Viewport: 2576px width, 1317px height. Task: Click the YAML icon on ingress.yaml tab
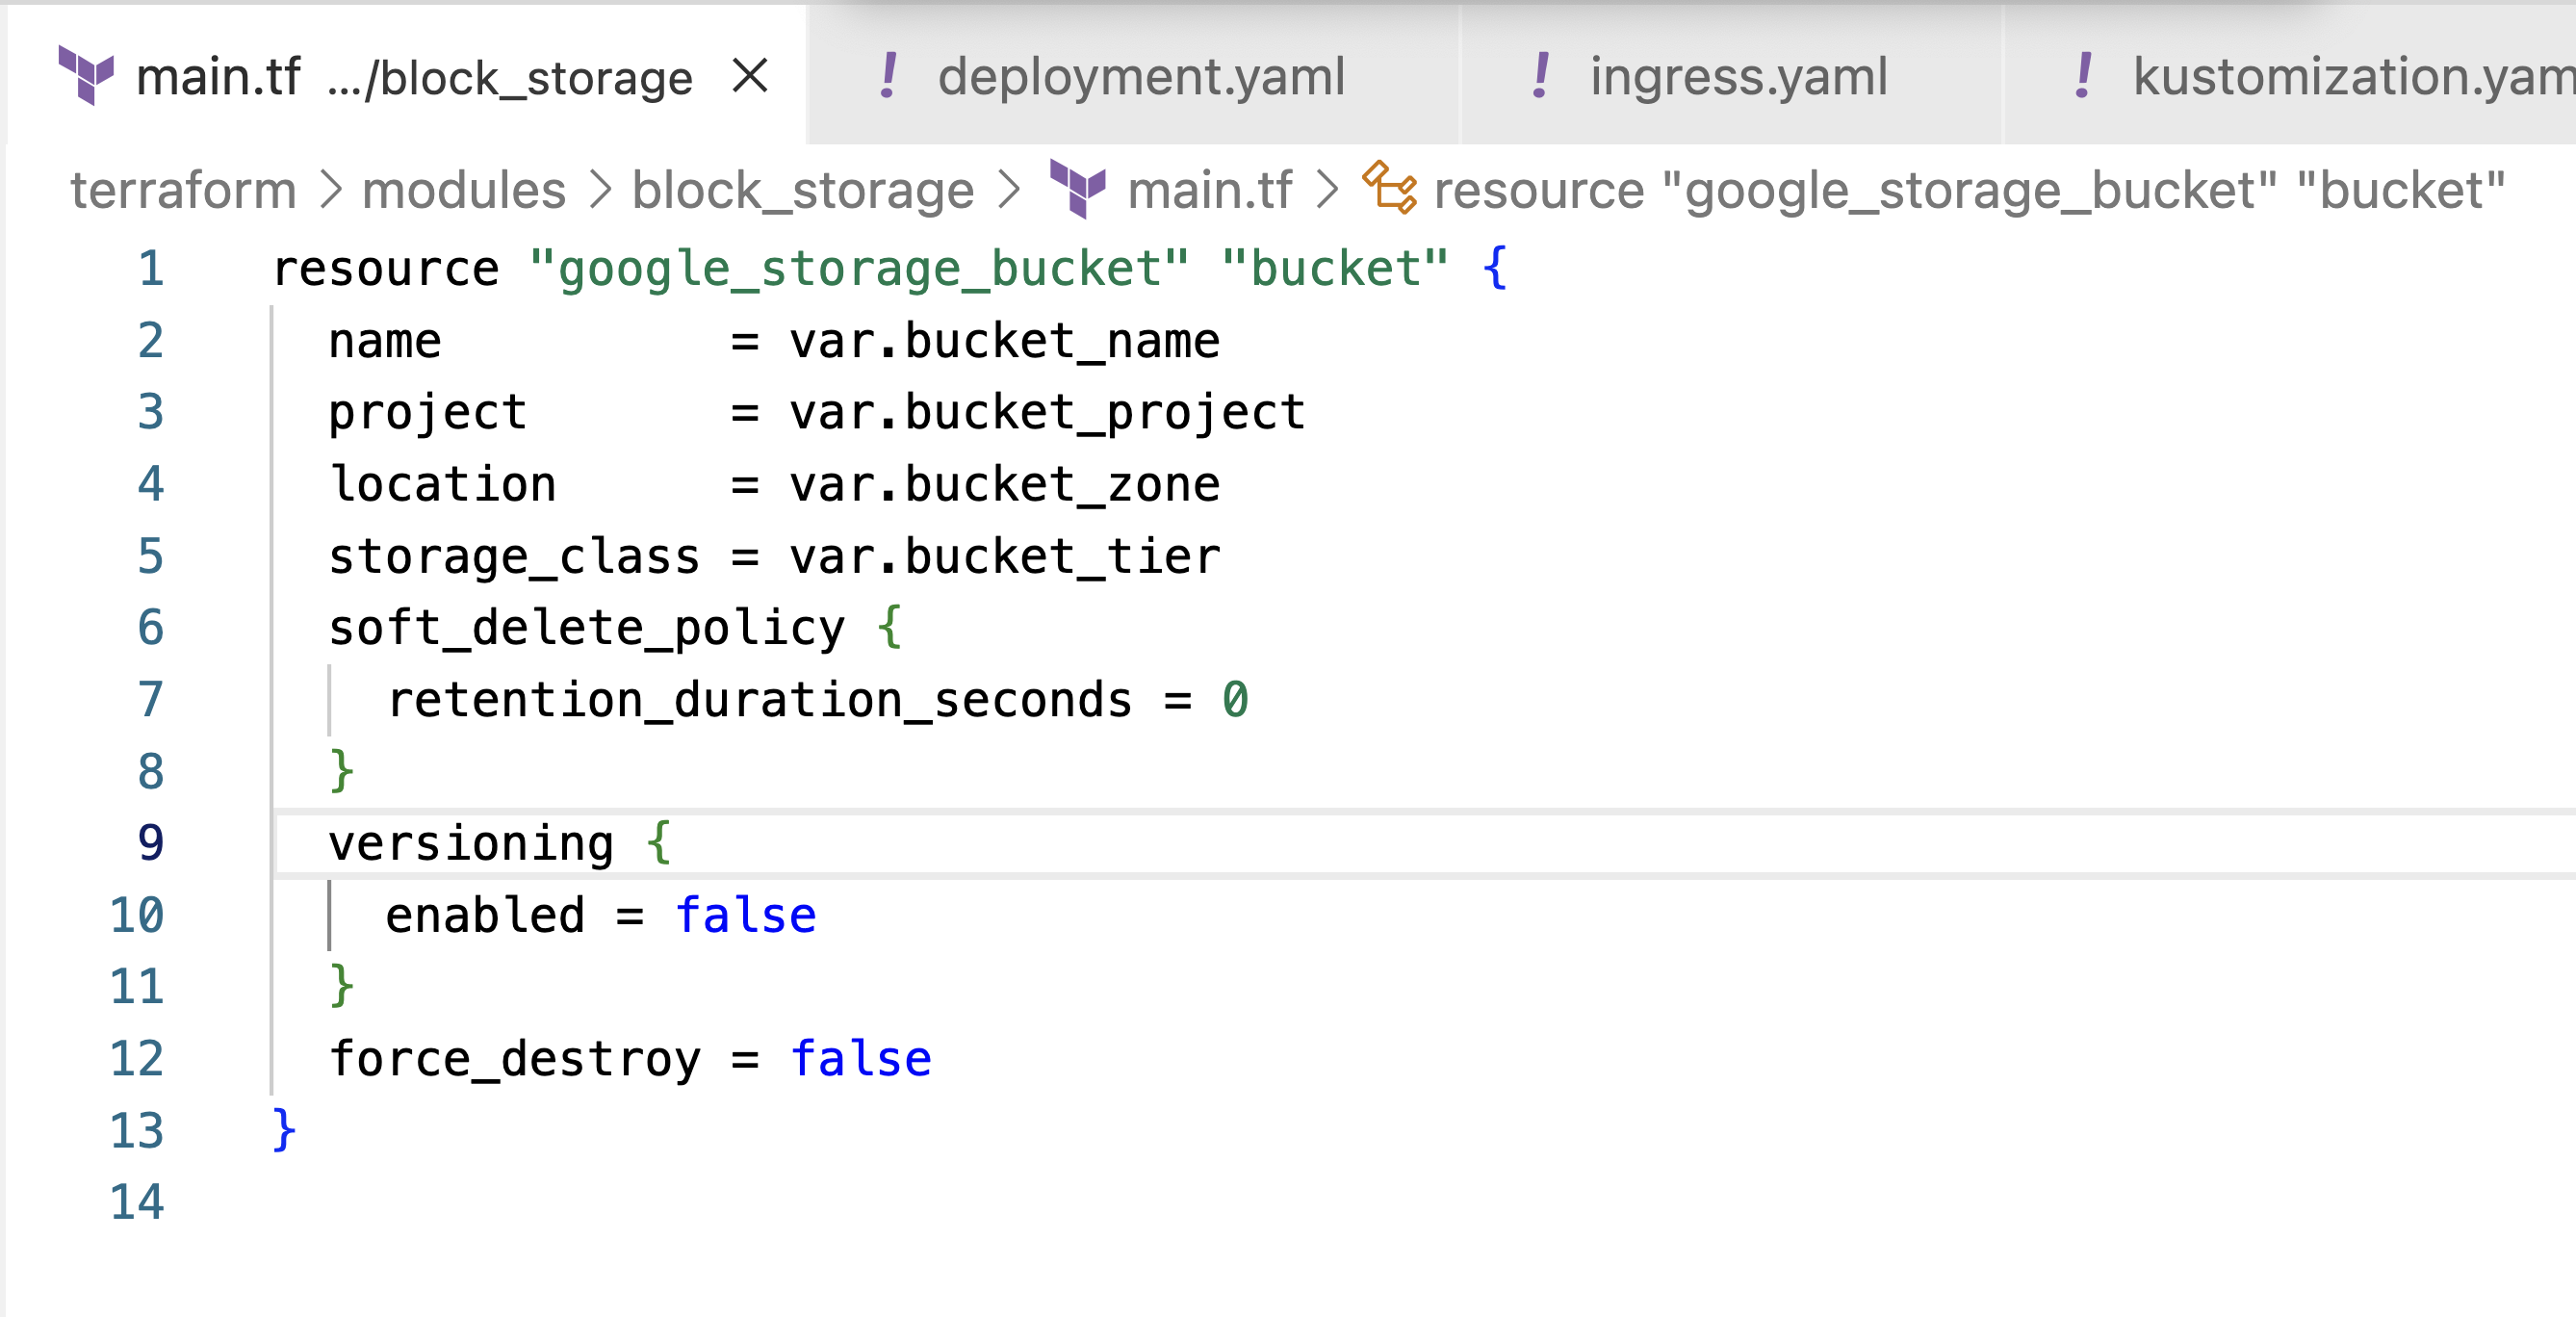click(x=1541, y=76)
